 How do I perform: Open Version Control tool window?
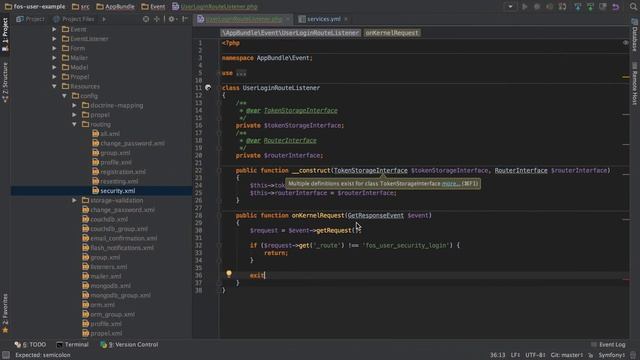pos(129,344)
